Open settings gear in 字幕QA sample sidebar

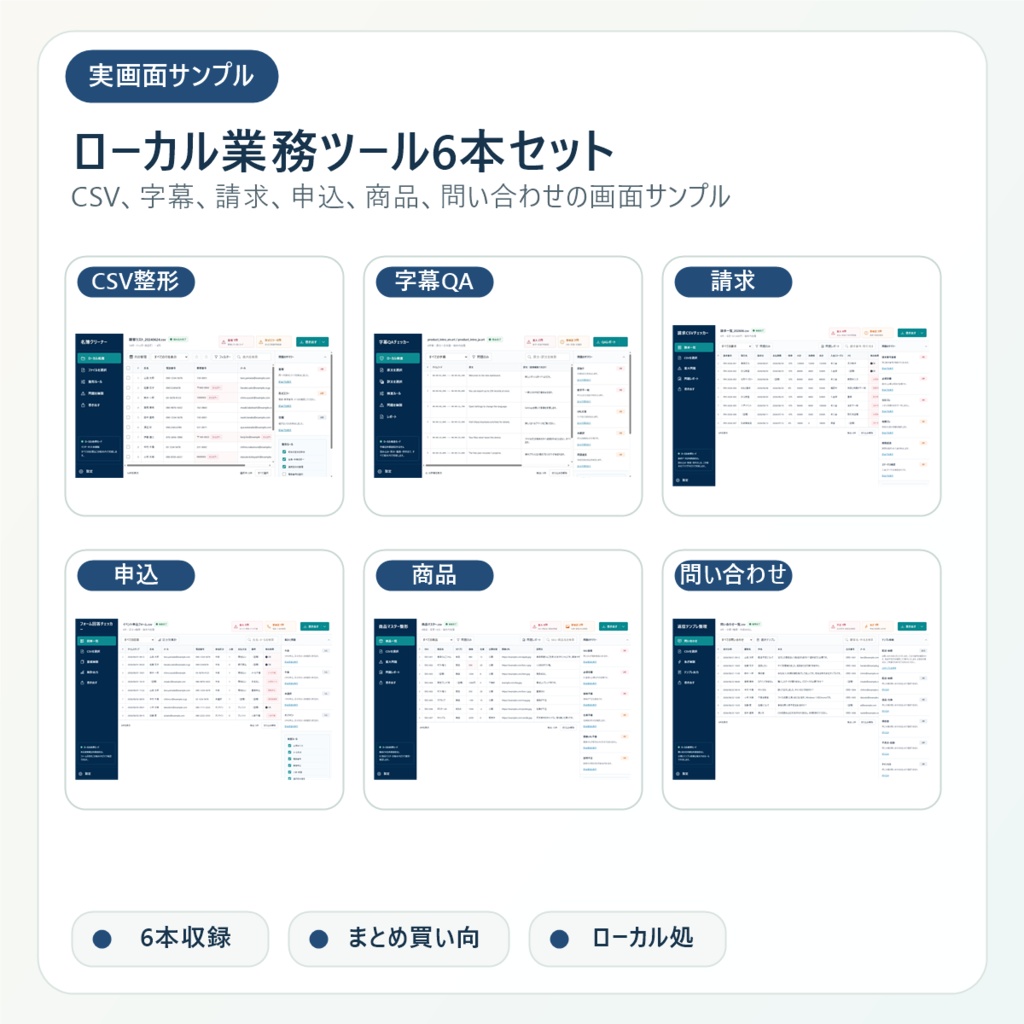click(380, 471)
